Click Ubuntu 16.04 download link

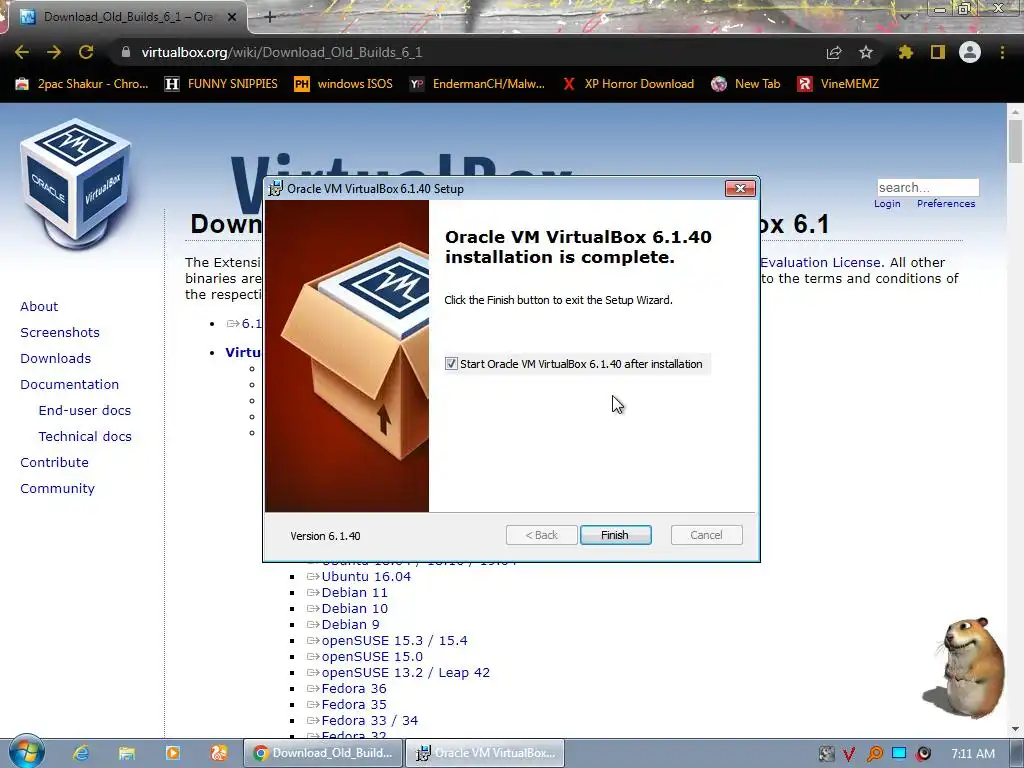366,577
